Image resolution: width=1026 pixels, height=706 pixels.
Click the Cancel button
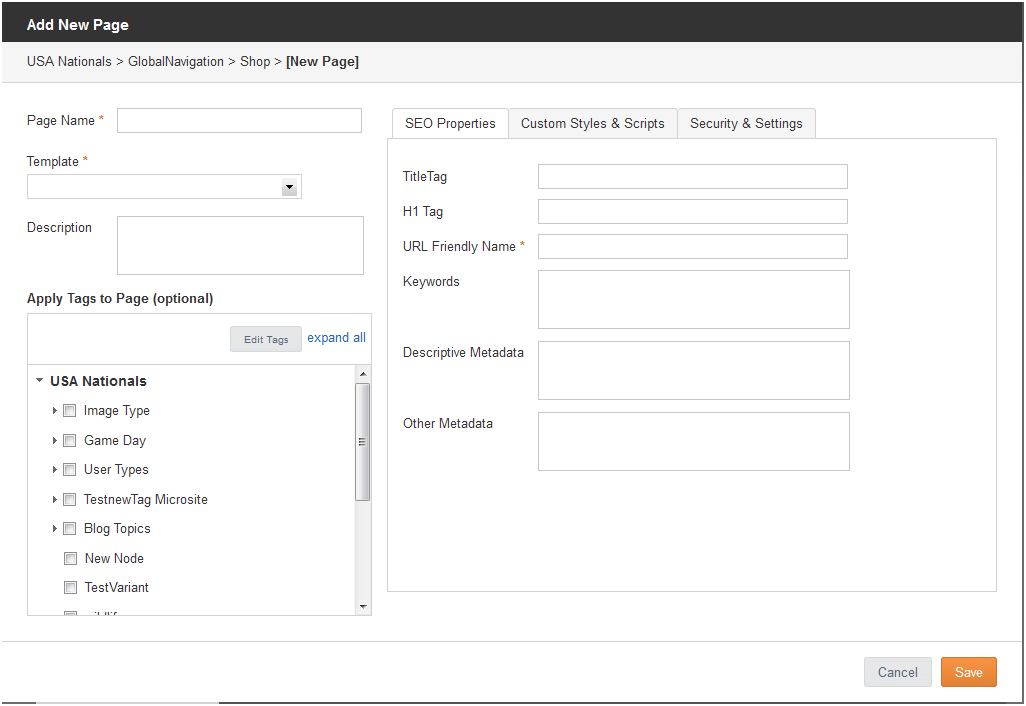(898, 673)
